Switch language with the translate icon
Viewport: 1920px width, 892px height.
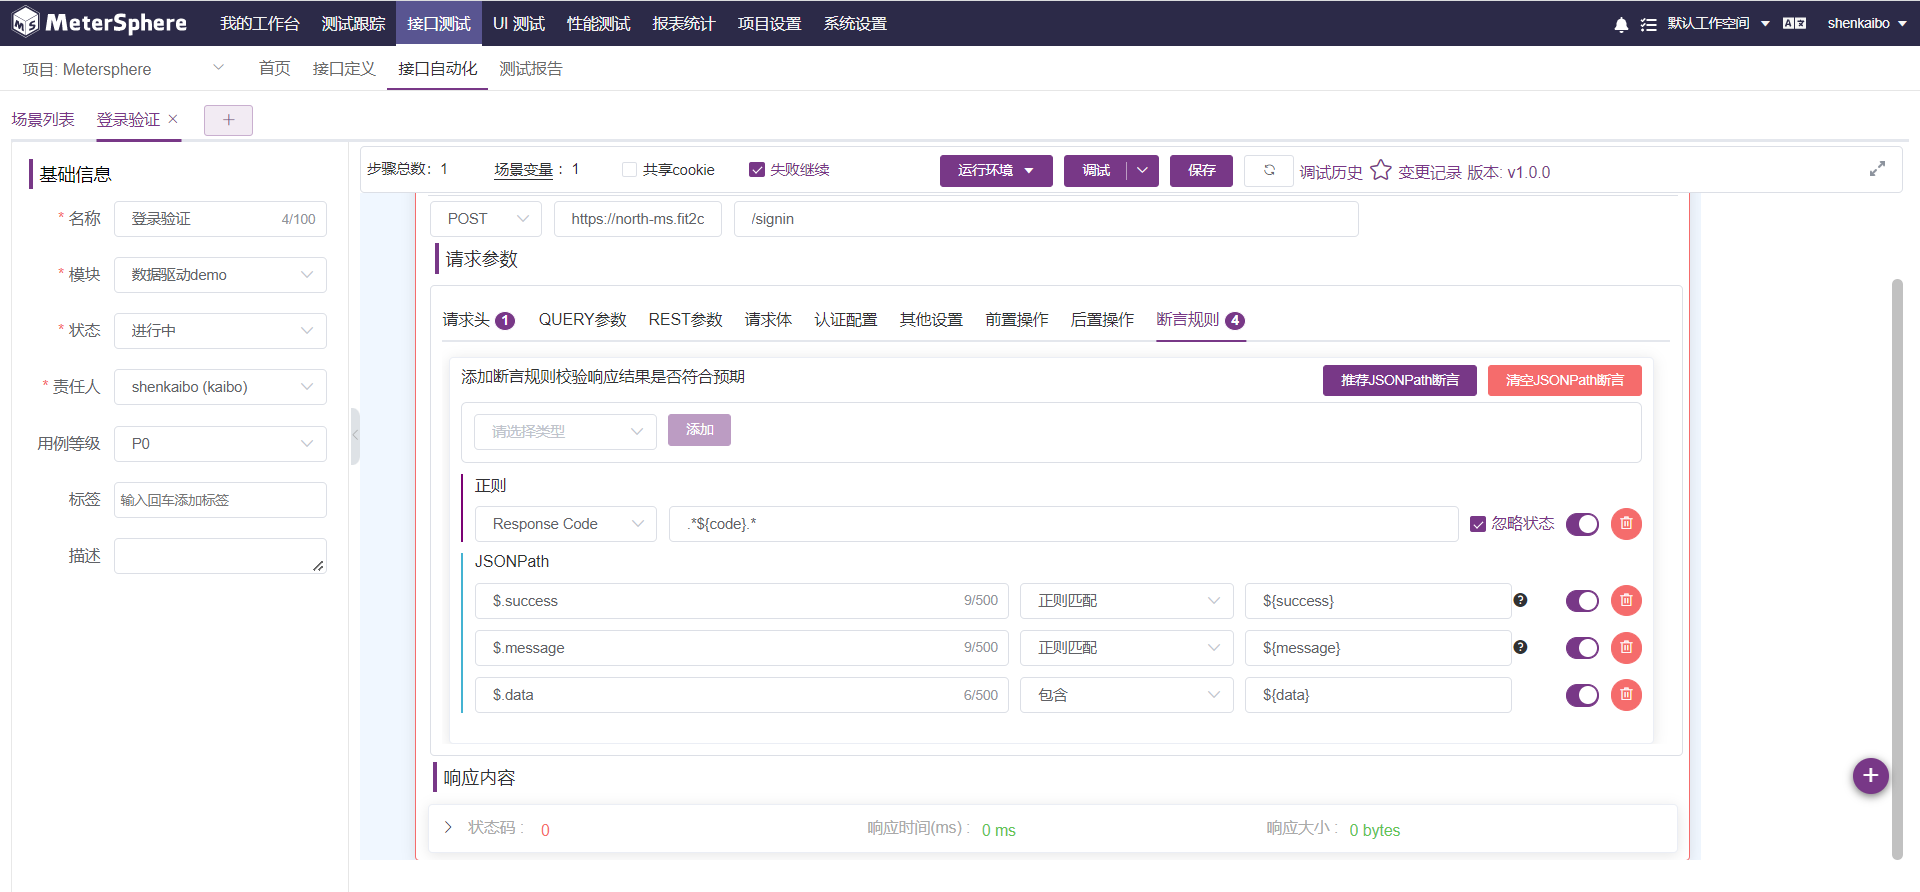pyautogui.click(x=1794, y=23)
